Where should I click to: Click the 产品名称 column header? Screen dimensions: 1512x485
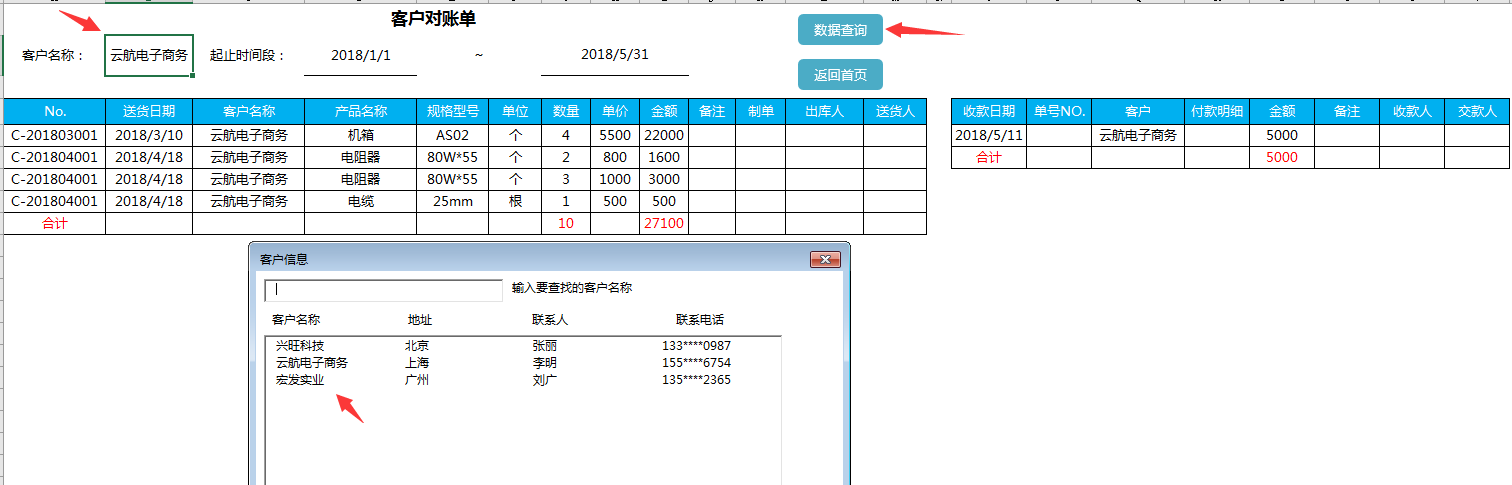[x=361, y=111]
